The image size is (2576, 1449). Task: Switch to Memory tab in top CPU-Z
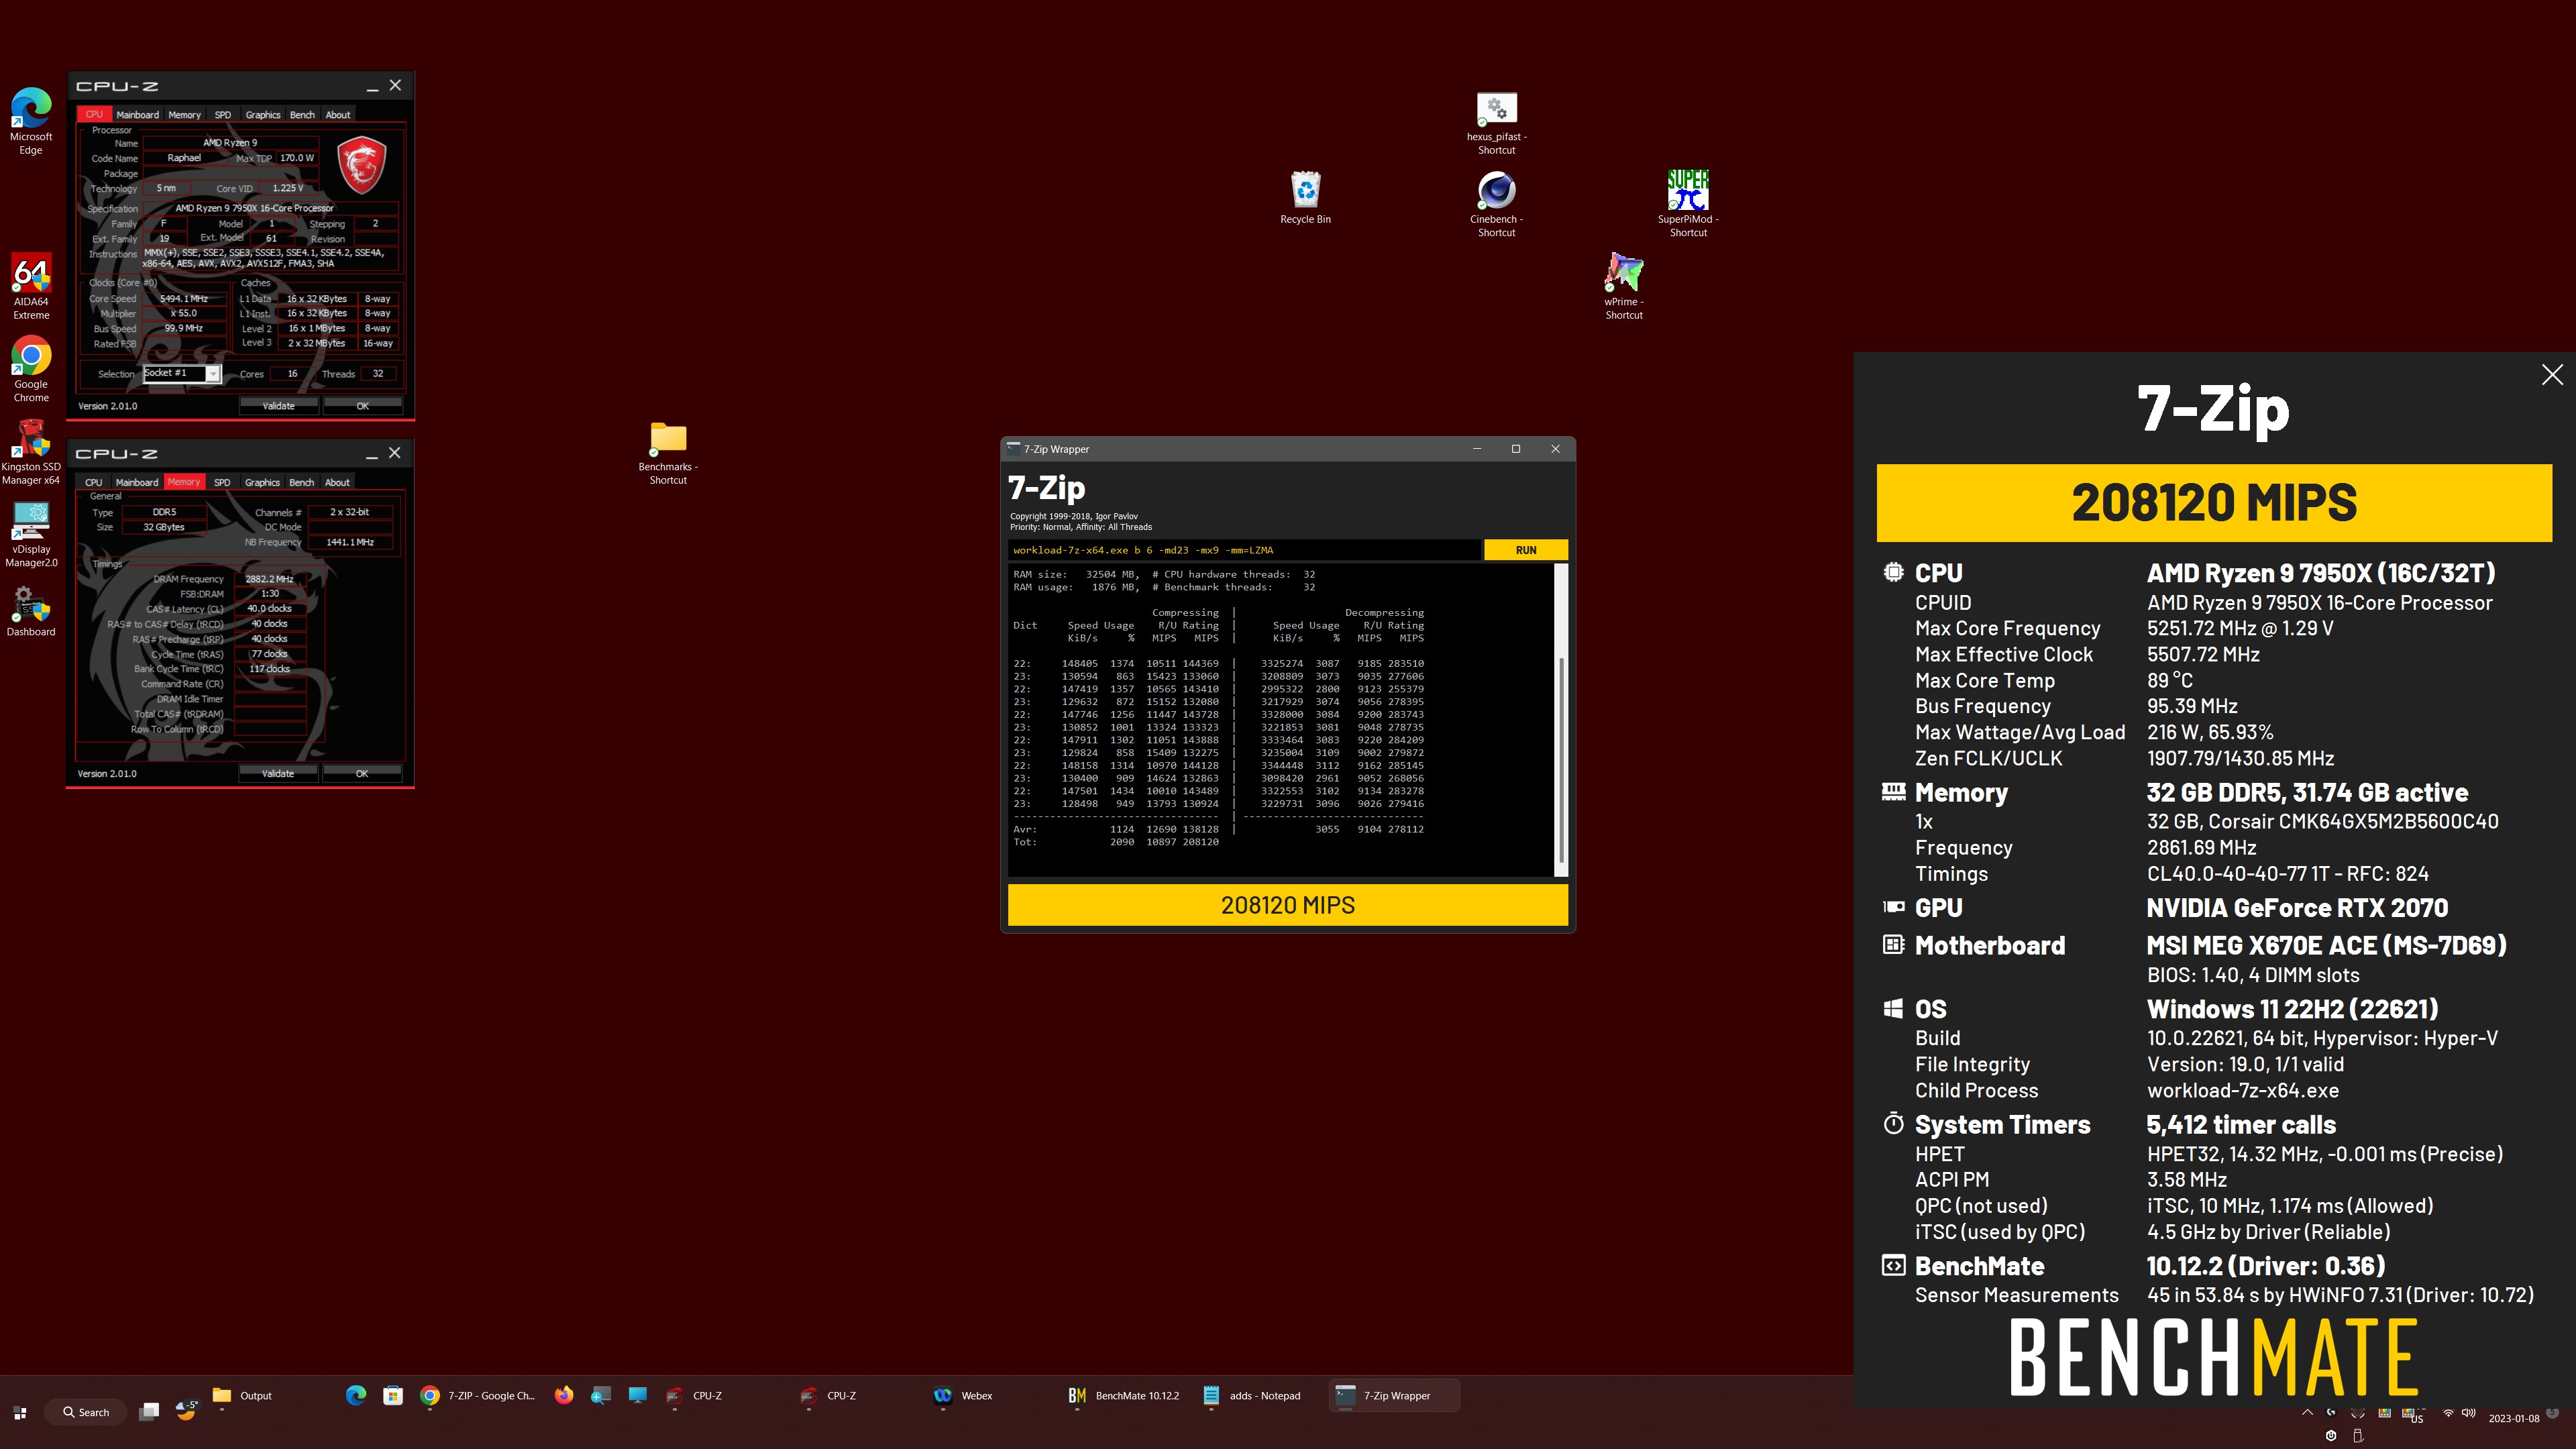pos(184,115)
